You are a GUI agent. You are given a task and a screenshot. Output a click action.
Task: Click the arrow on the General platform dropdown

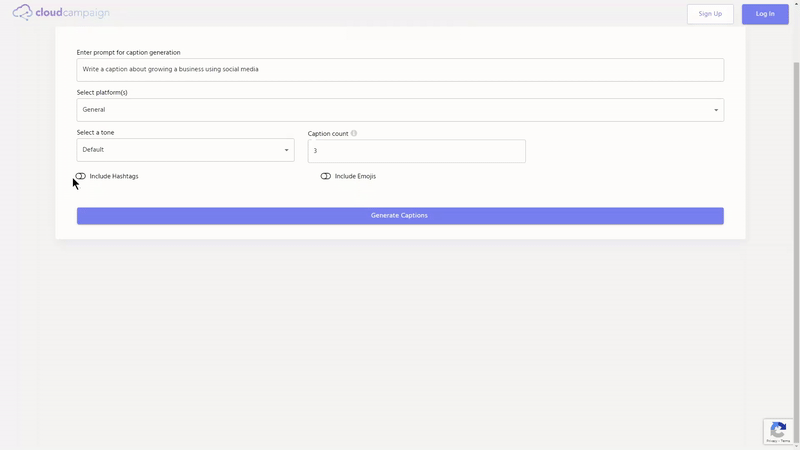click(716, 110)
